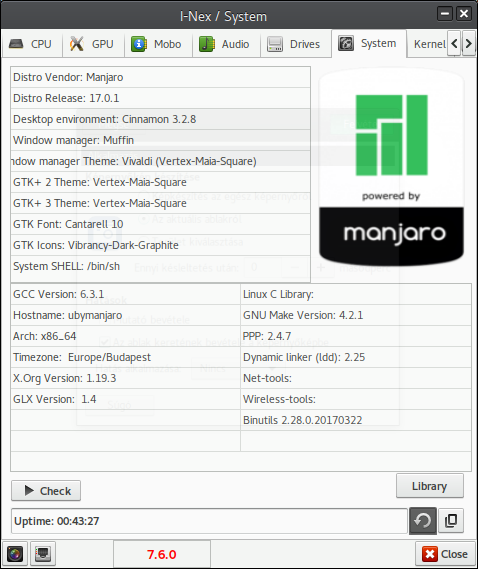The image size is (478, 569).
Task: Select 'Distro Release: 17.0.1' row
Action: click(160, 98)
